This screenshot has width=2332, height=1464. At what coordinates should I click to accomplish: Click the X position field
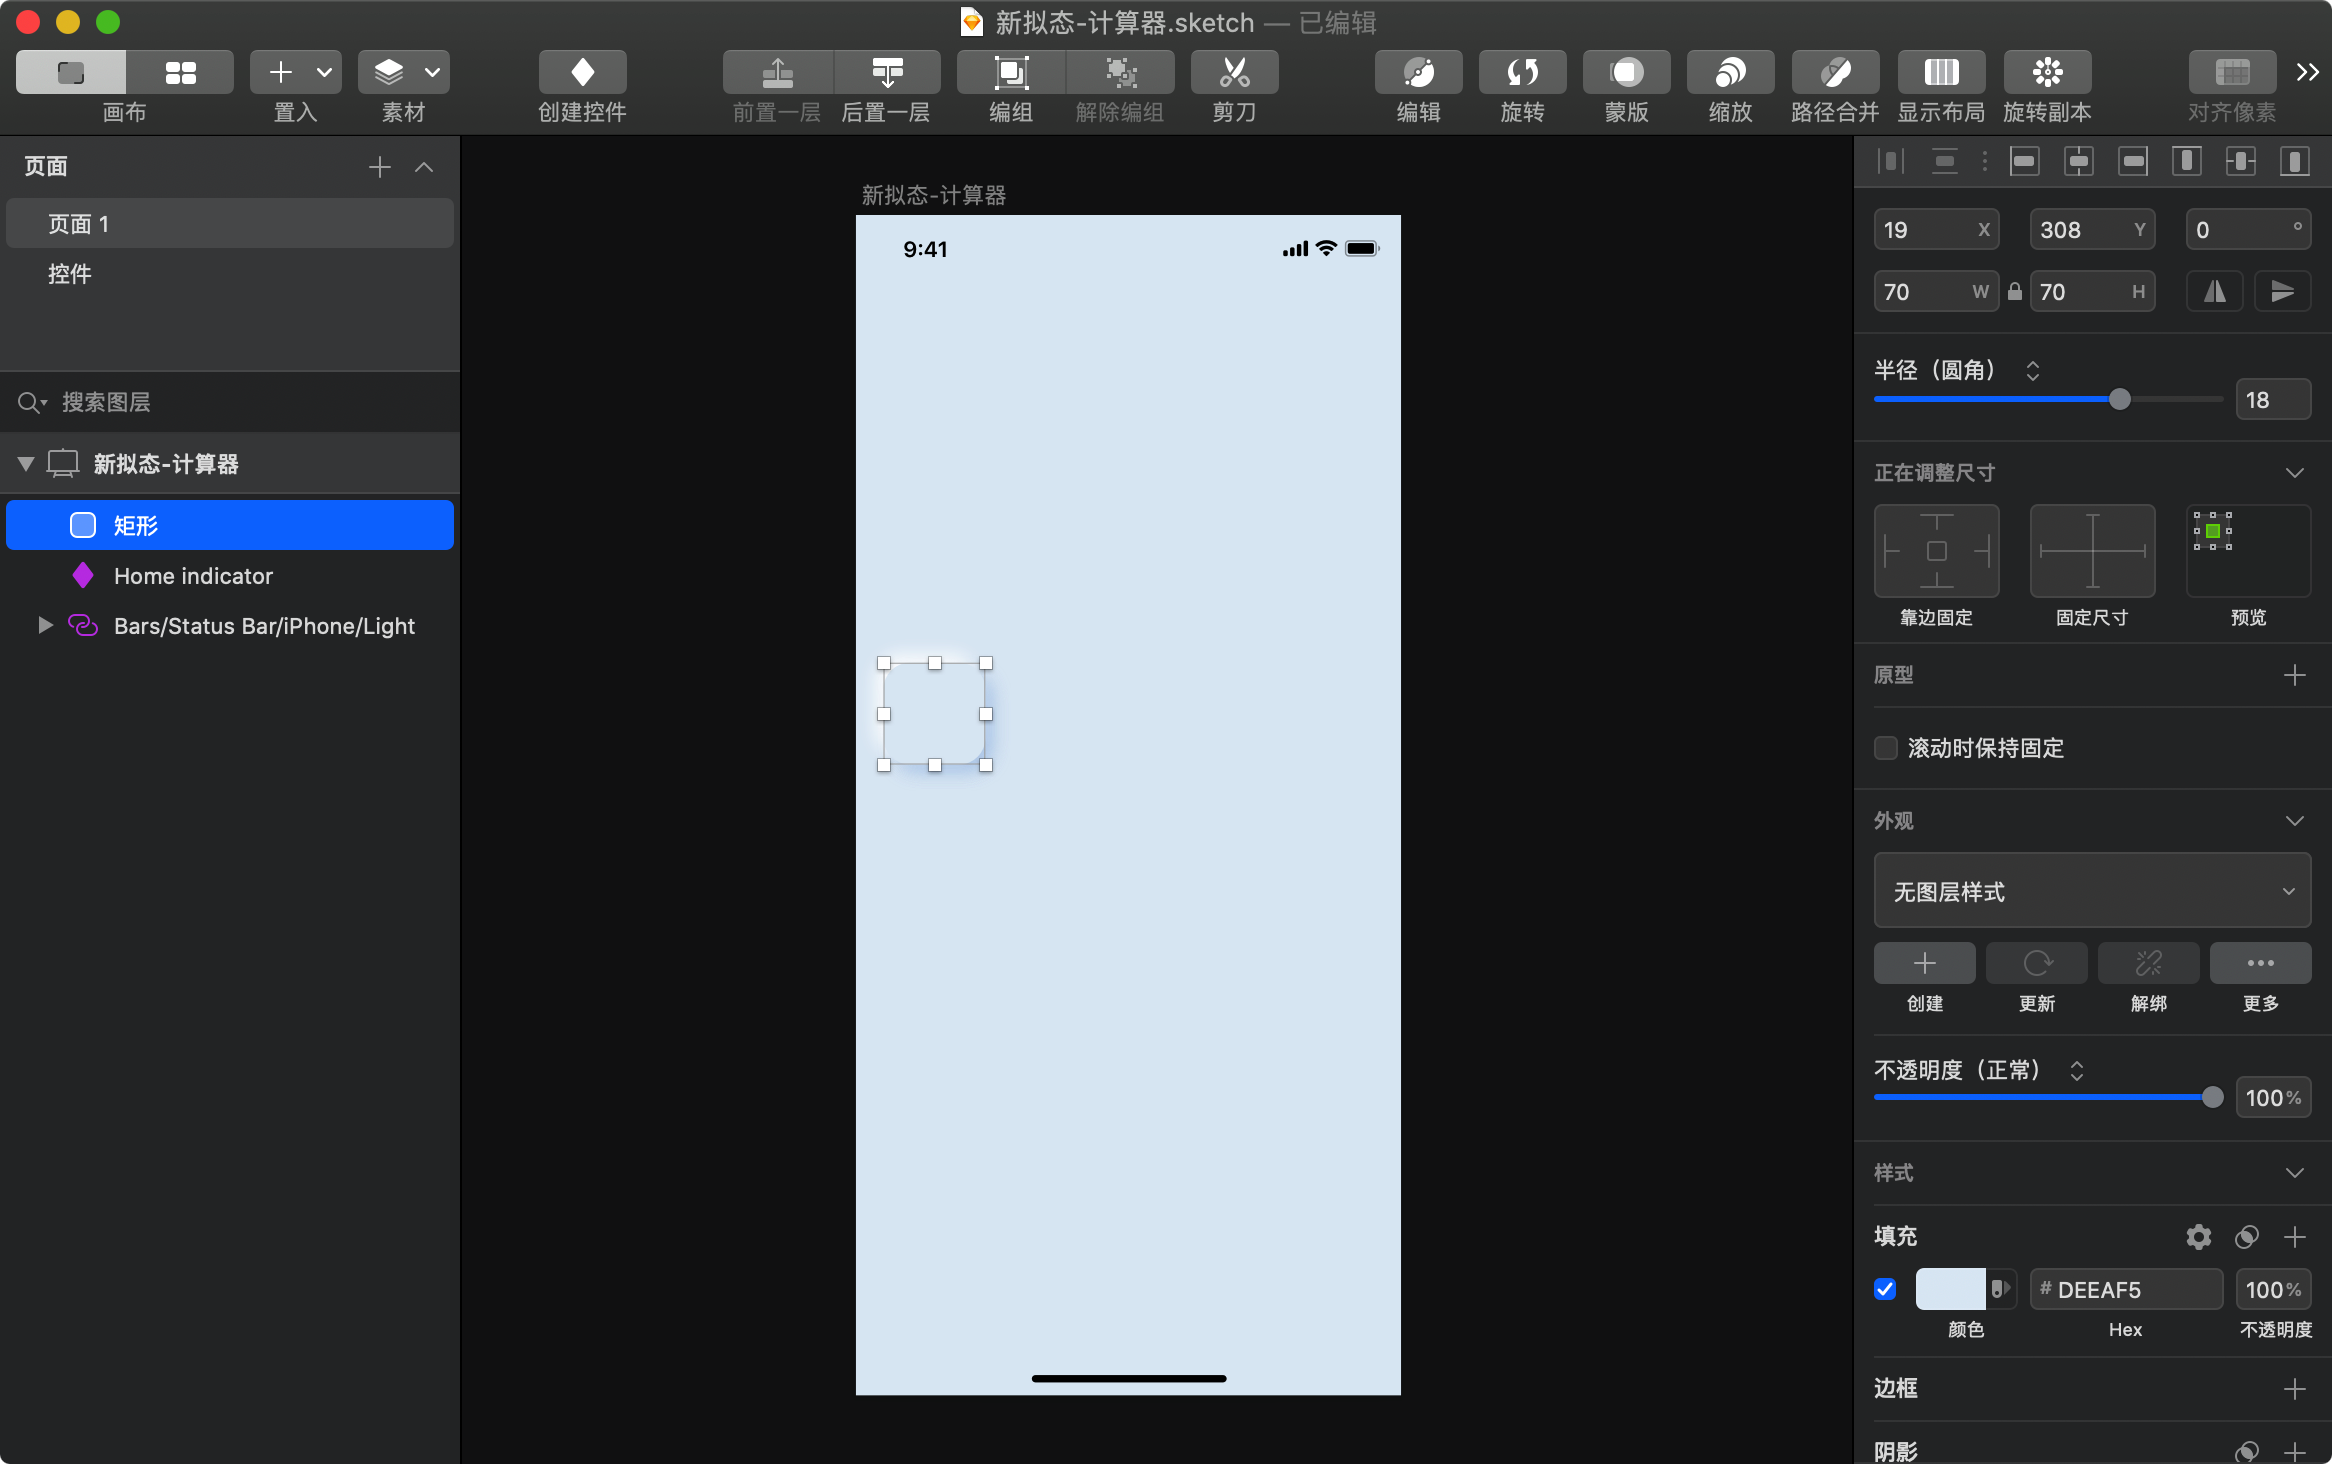pyautogui.click(x=1936, y=229)
